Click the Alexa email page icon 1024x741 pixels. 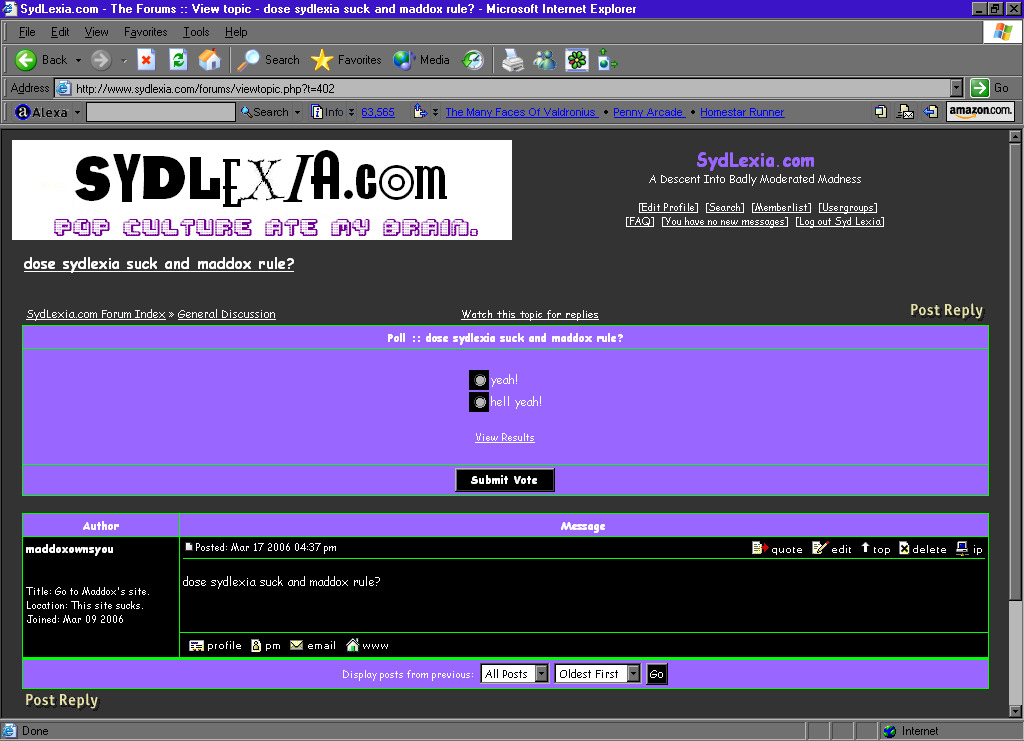tap(904, 112)
